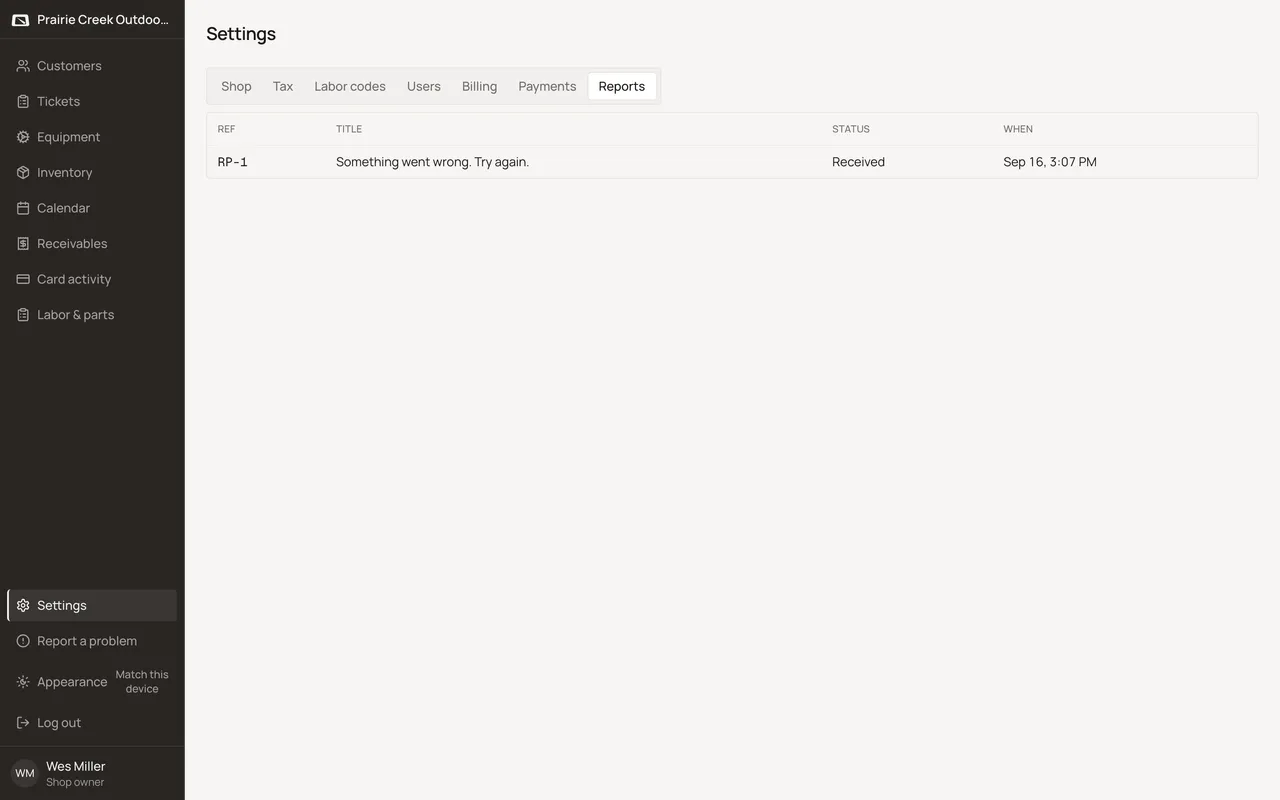Click the STATUS column header
1280x800 pixels.
tap(851, 129)
